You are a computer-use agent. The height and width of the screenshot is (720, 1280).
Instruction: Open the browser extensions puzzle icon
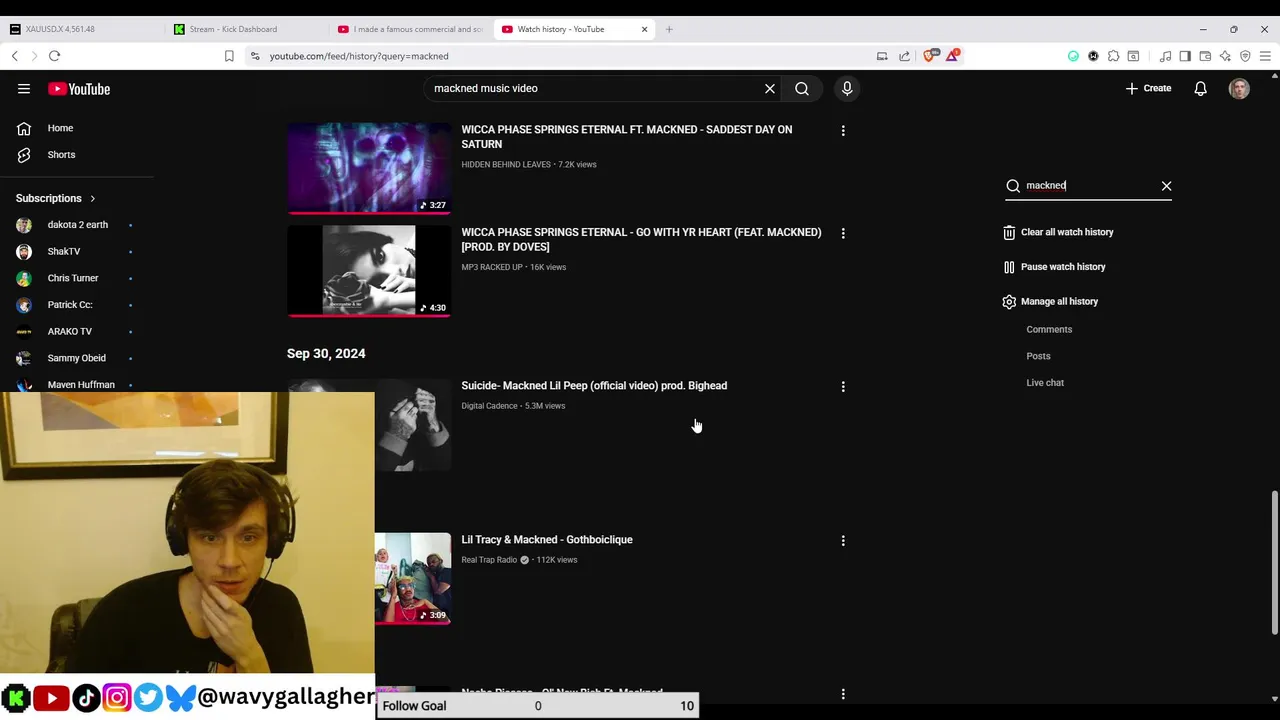1113,56
